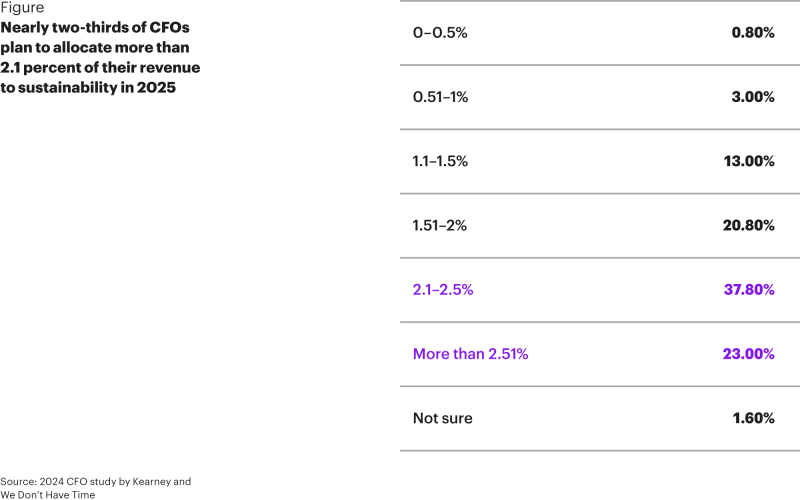Click the "Figure" heading text
The height and width of the screenshot is (500, 800).
click(22, 8)
